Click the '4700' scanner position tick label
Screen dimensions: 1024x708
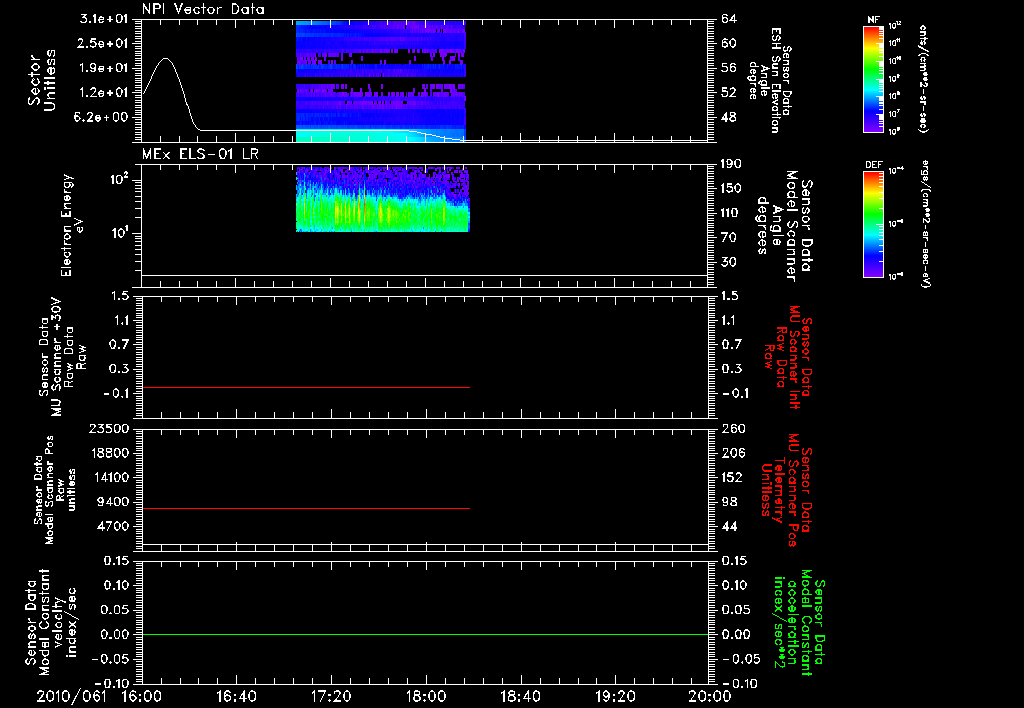(112, 526)
